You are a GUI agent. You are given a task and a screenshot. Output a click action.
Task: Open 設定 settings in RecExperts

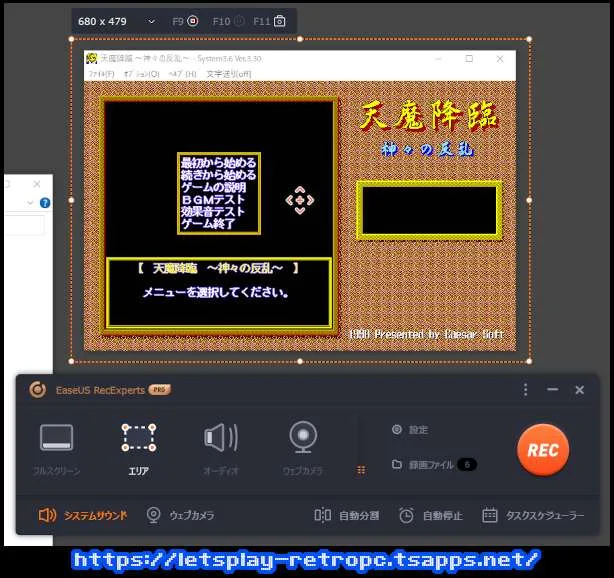410,430
